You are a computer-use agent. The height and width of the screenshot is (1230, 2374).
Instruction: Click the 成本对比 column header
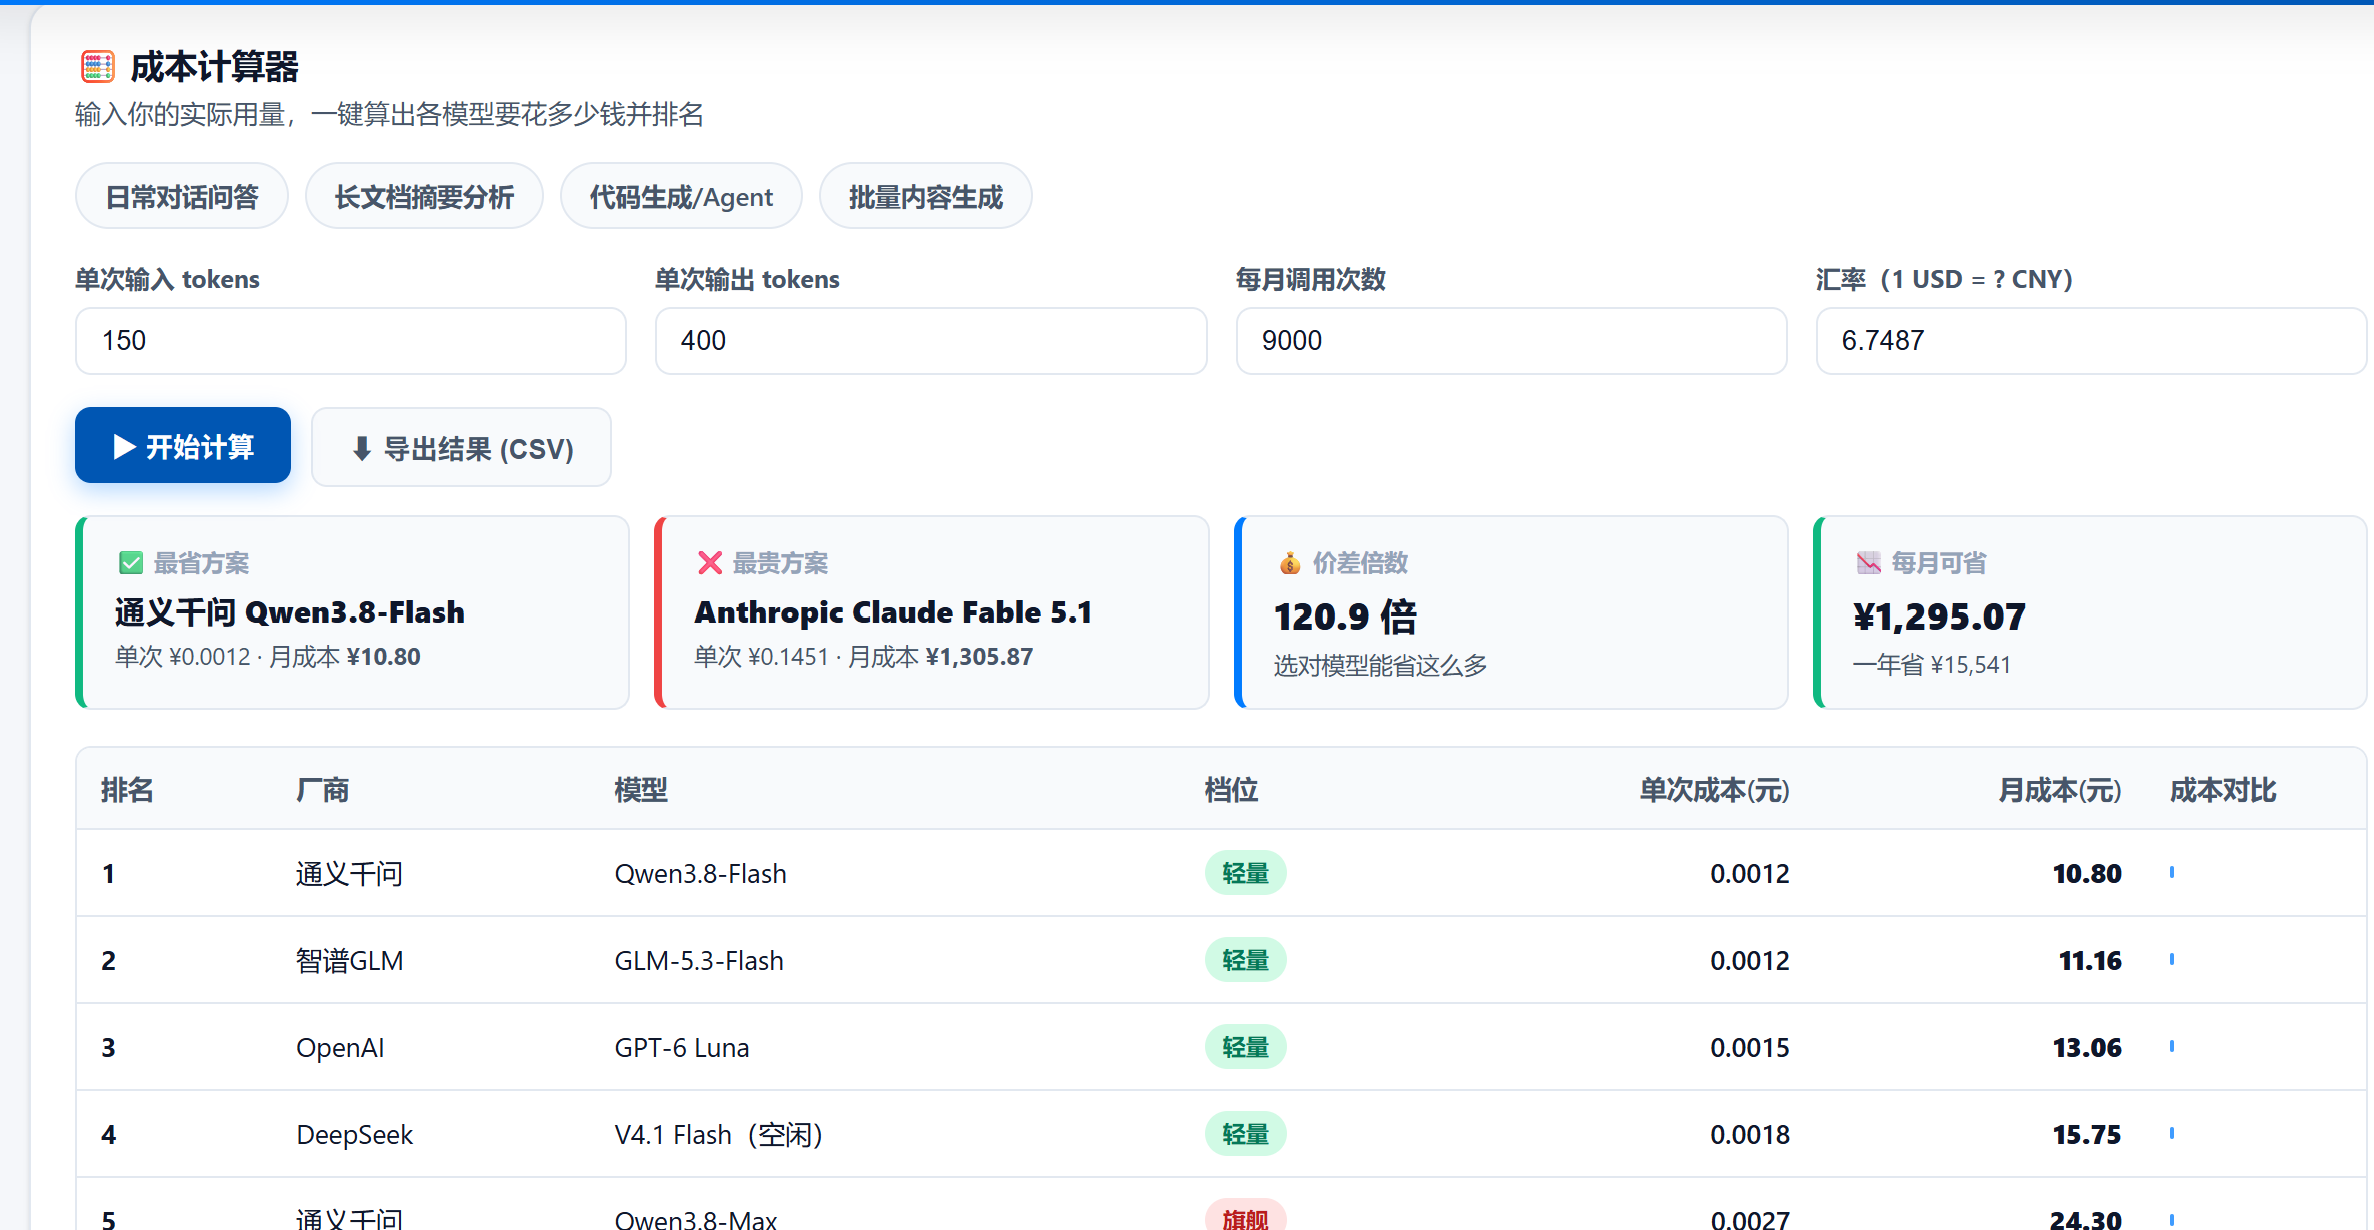pos(2223,790)
